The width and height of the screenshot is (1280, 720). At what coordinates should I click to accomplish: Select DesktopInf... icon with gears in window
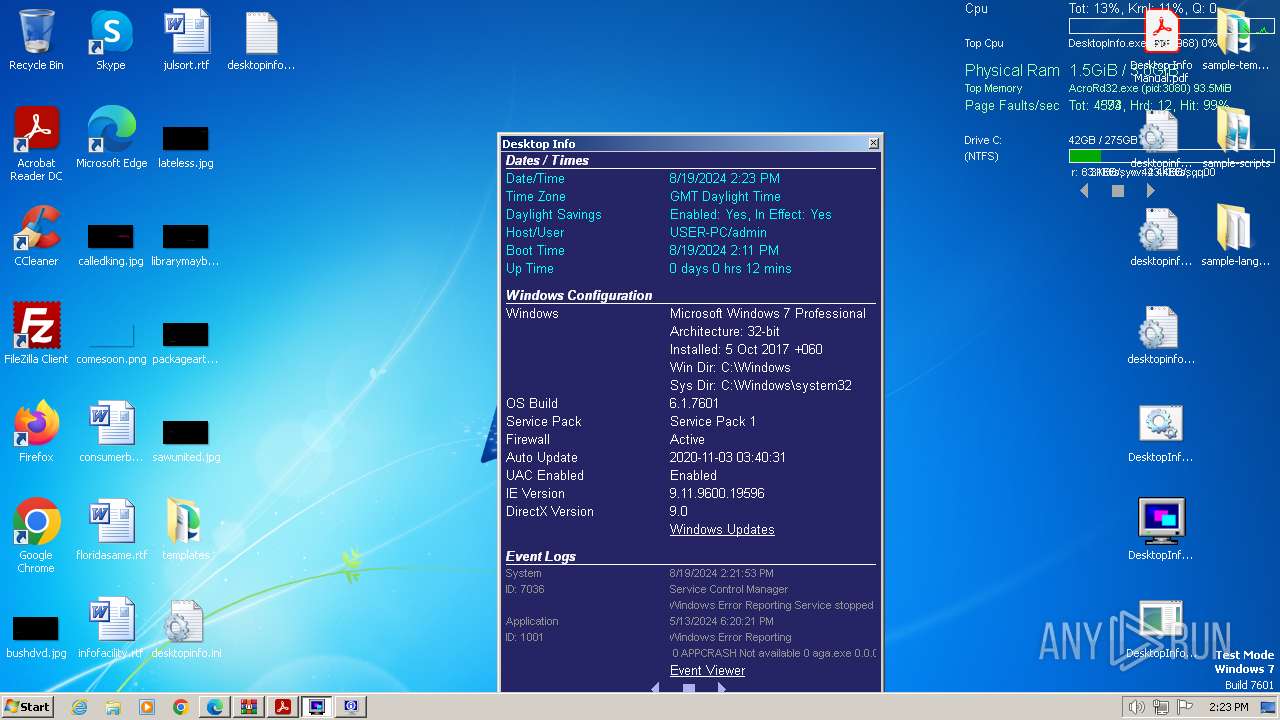point(1161,431)
